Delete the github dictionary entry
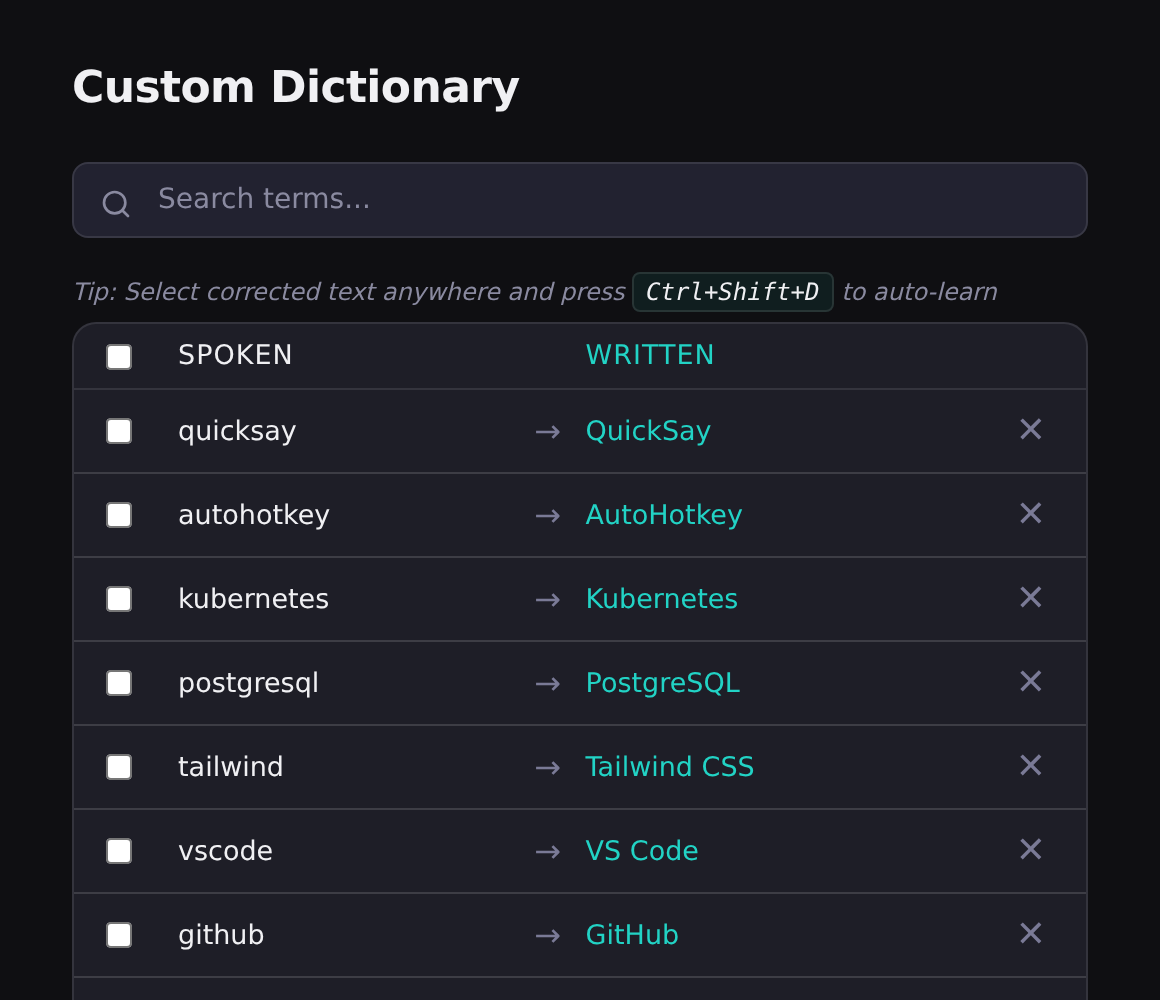The width and height of the screenshot is (1160, 1000). 1030,933
